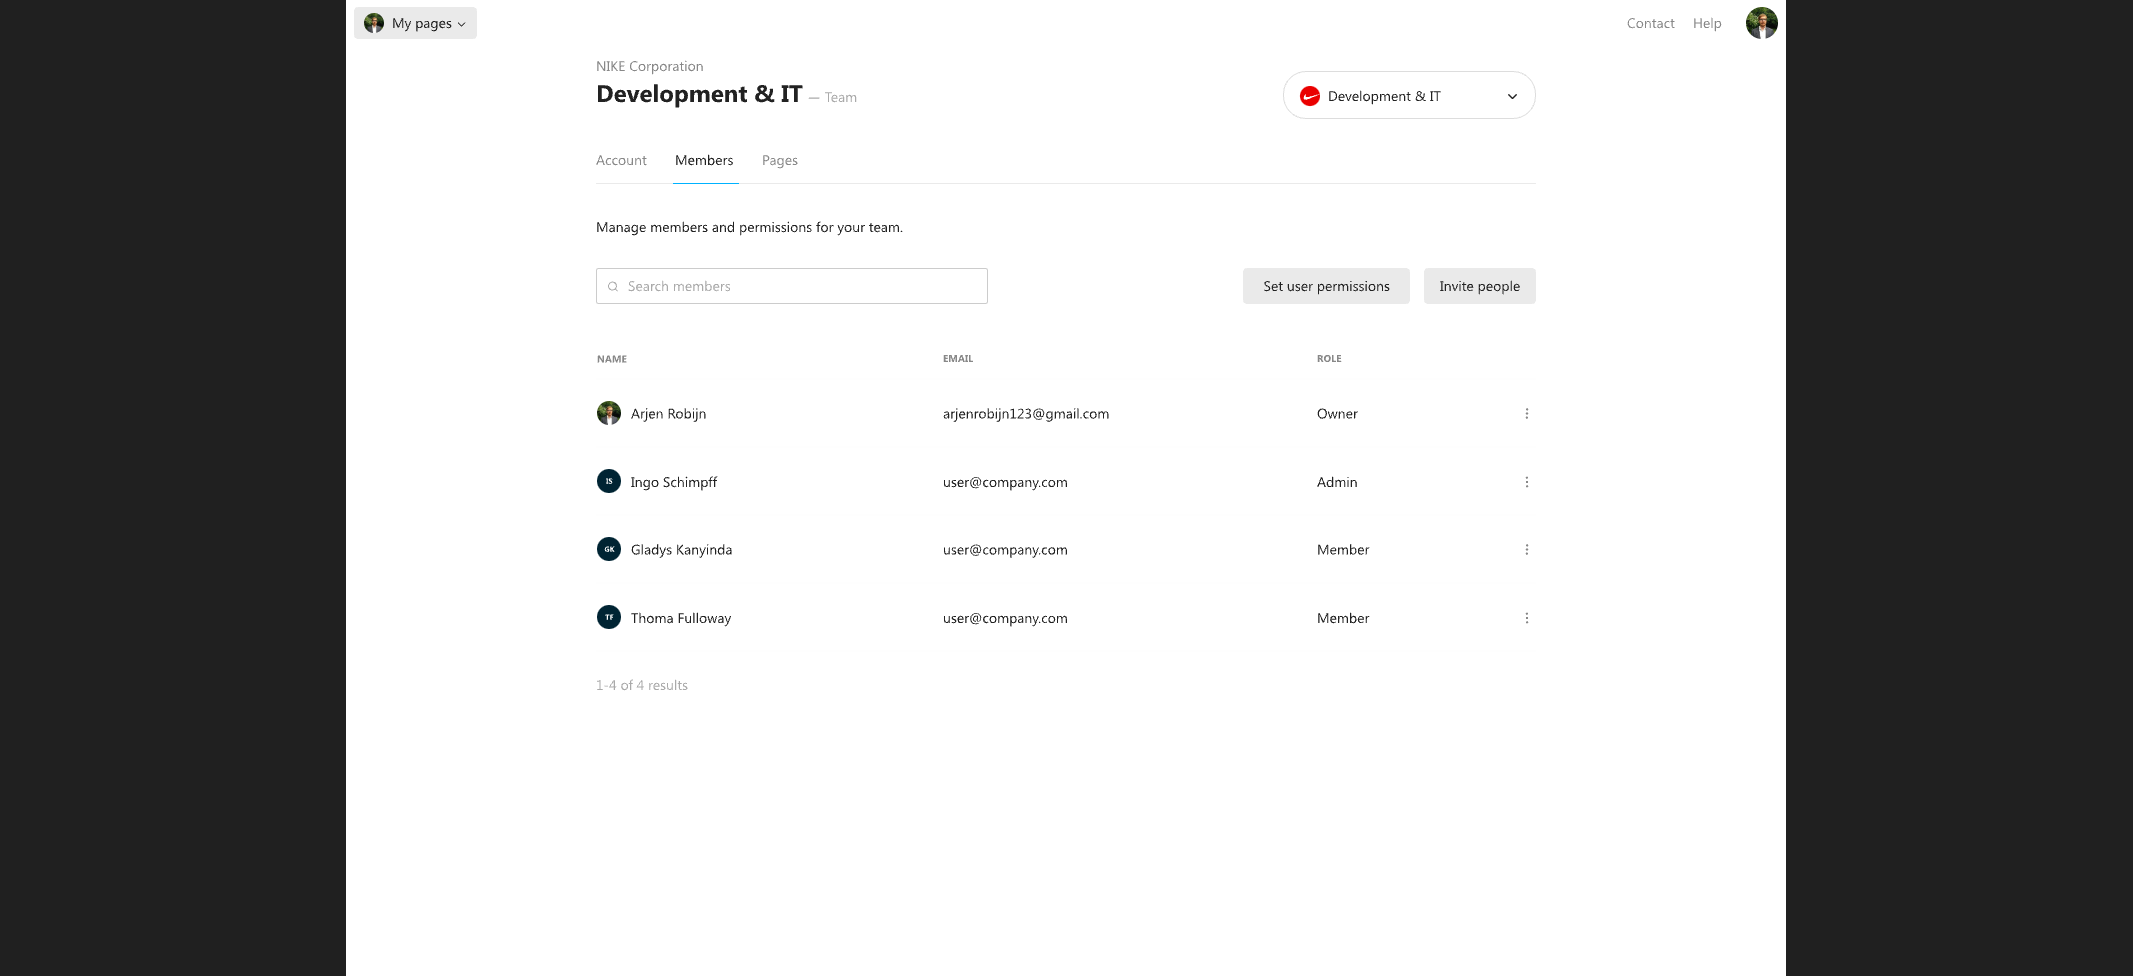Open the Pages tab
Screen dimensions: 2133x976
[780, 160]
